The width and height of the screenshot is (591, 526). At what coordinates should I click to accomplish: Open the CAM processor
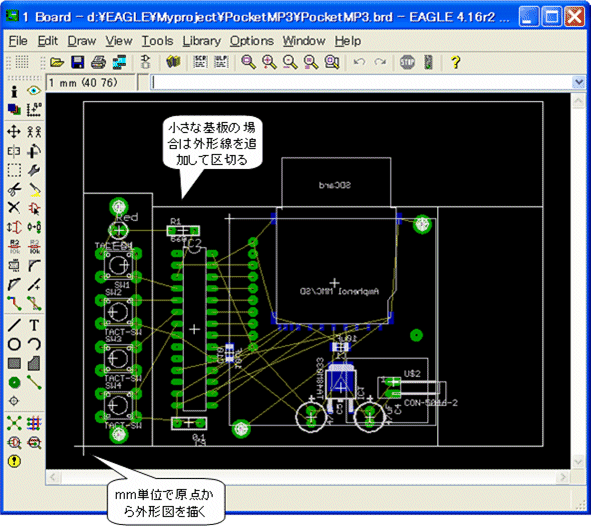point(119,62)
